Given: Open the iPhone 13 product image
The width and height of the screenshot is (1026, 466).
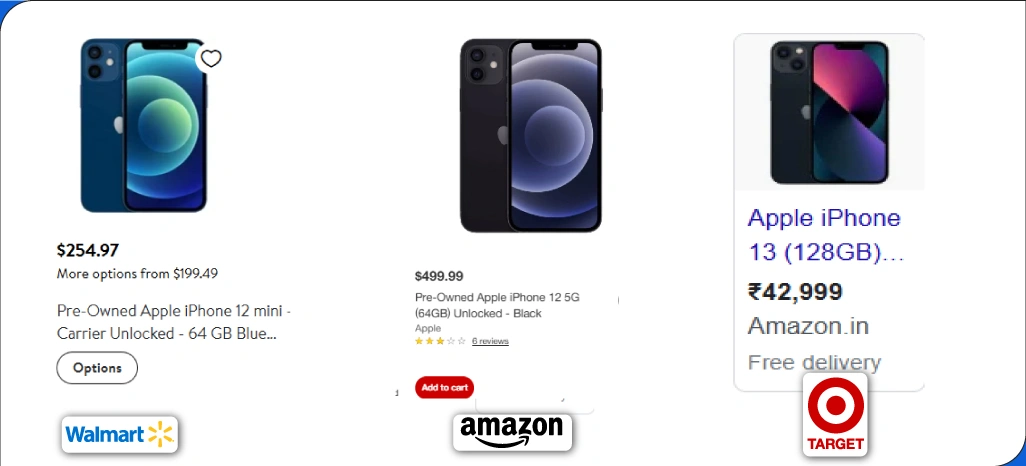Looking at the screenshot, I should click(x=829, y=112).
